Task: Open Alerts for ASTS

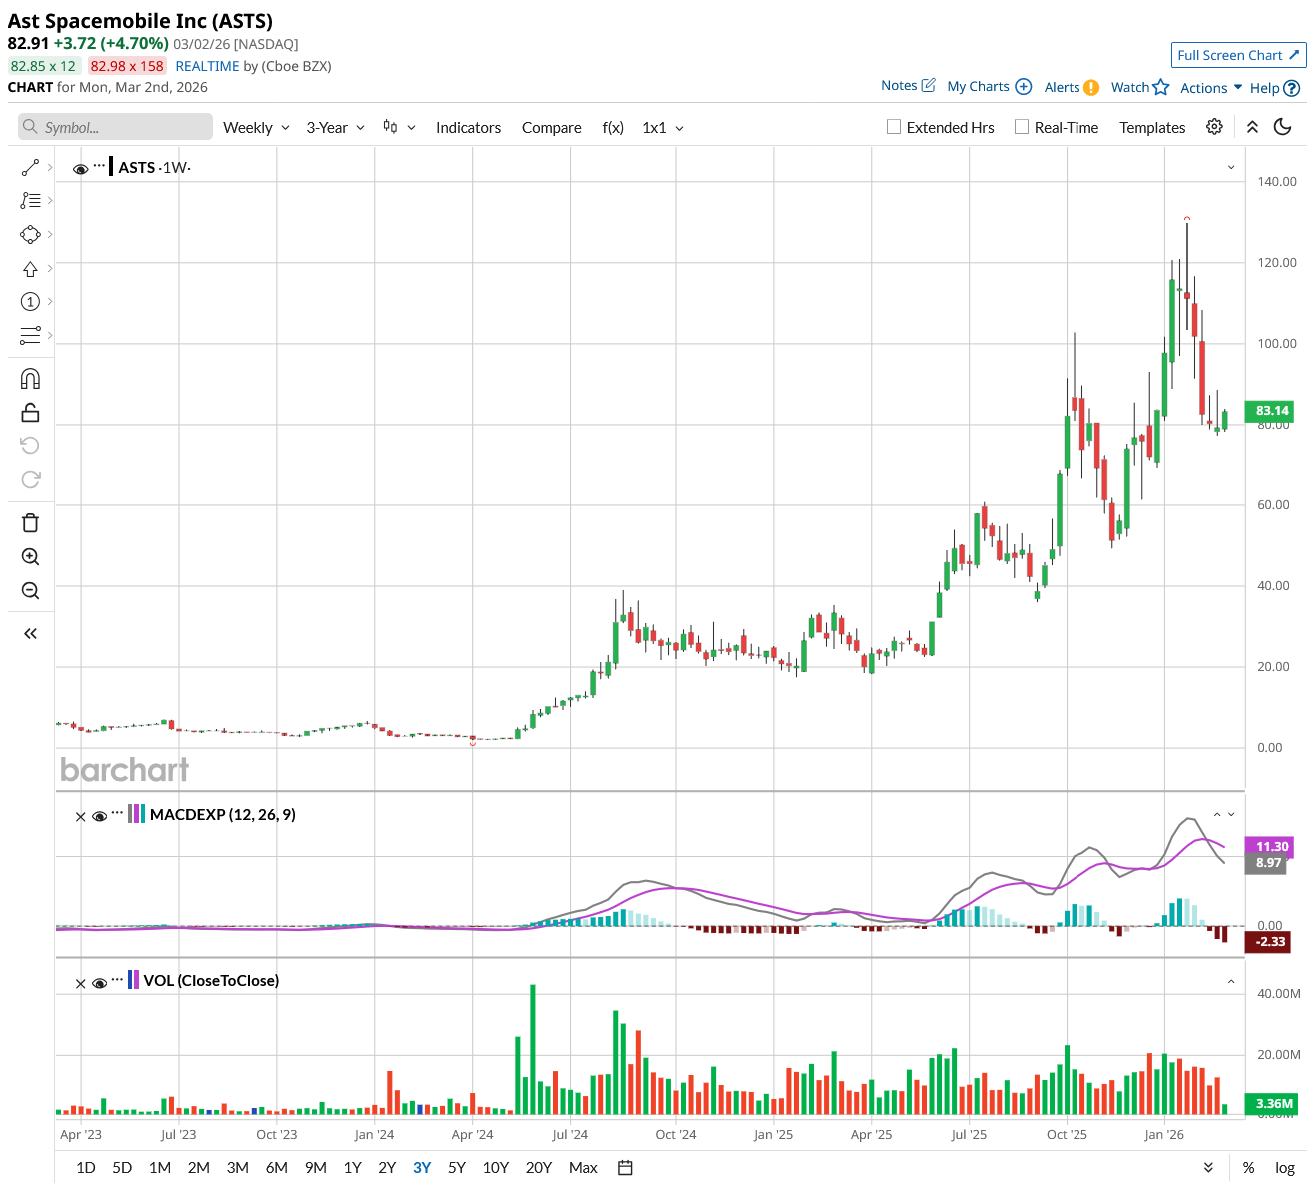Action: click(x=1072, y=87)
